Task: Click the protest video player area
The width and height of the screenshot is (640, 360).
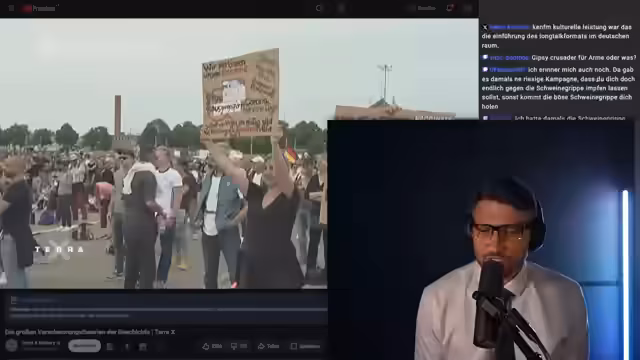Action: coord(163,153)
